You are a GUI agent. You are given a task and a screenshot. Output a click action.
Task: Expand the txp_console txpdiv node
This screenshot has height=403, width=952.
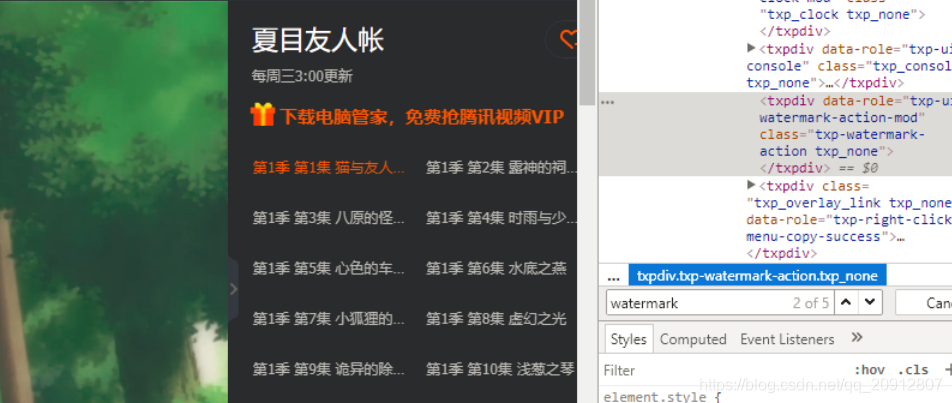(x=752, y=49)
